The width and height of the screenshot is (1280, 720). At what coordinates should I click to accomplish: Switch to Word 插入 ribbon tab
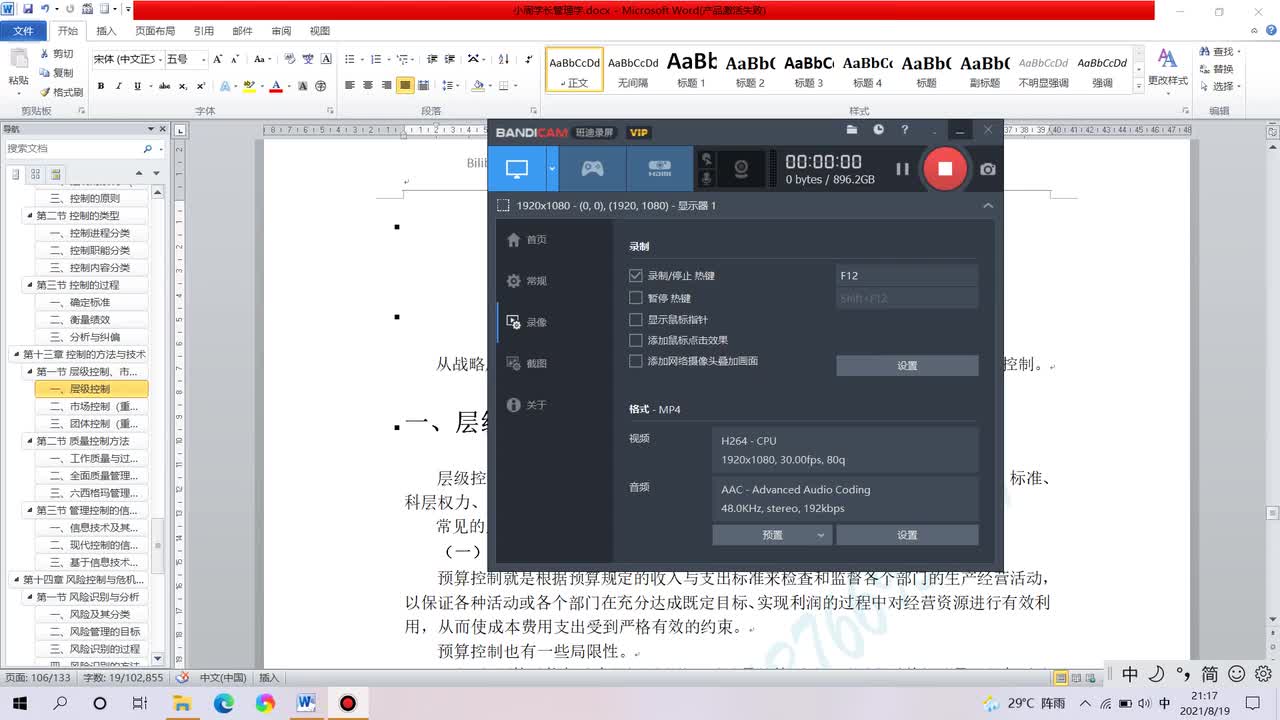click(106, 31)
